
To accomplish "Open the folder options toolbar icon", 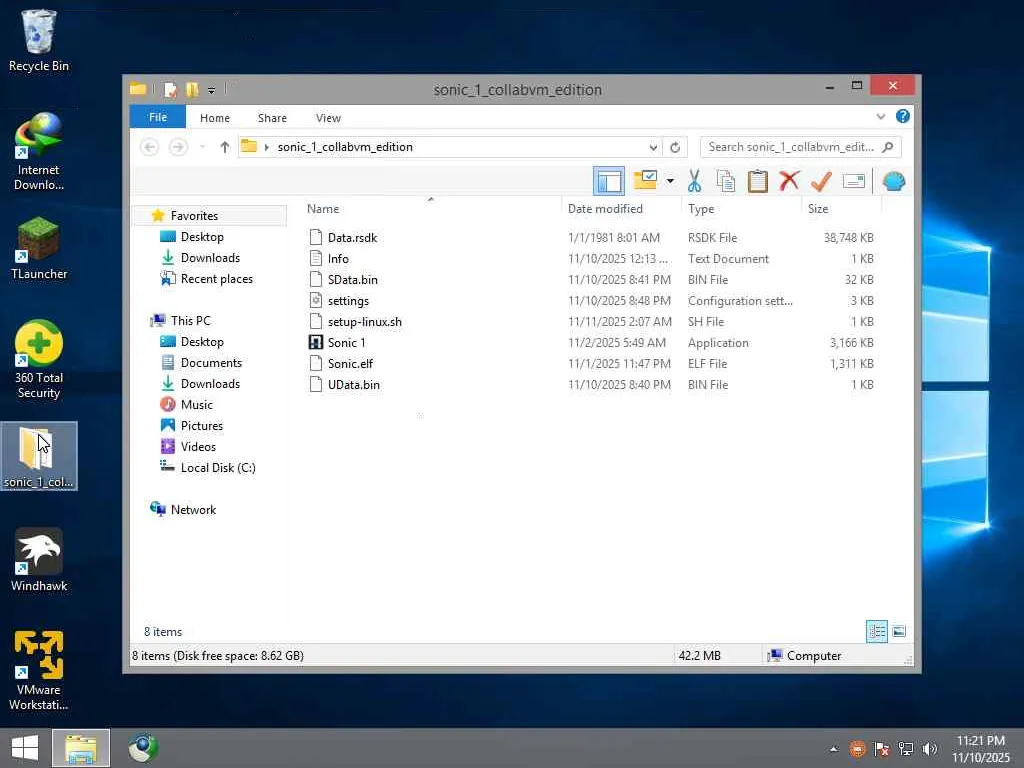I will (645, 181).
